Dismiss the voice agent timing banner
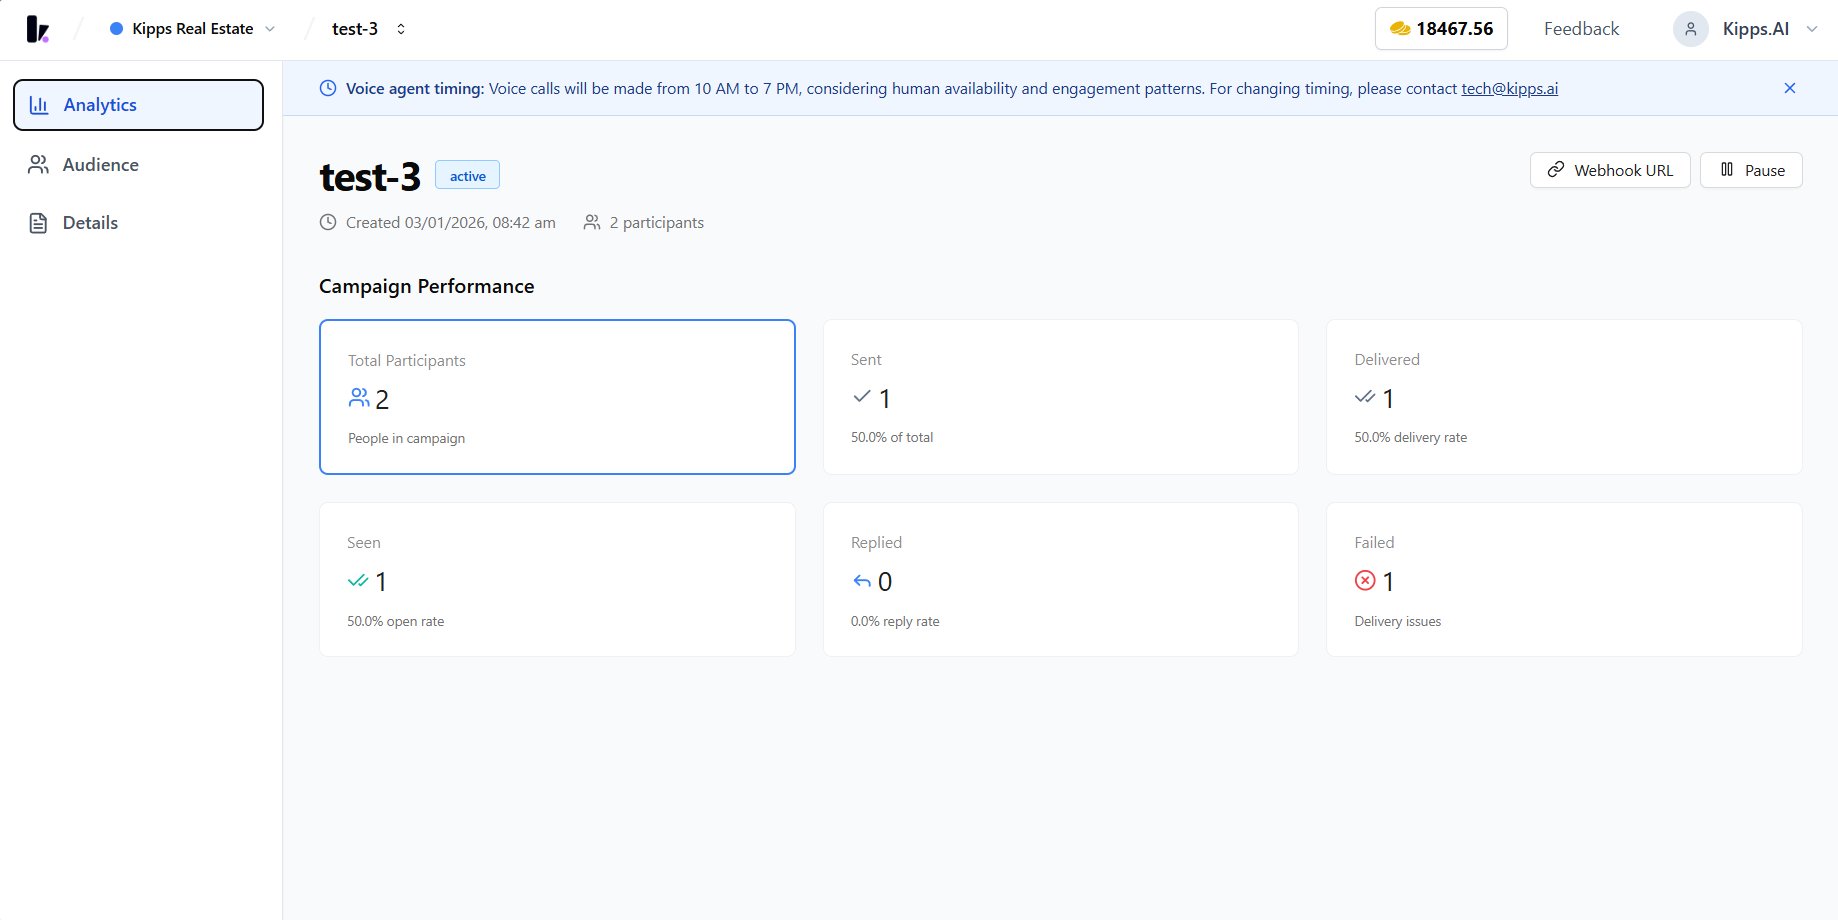1838x920 pixels. [1790, 88]
